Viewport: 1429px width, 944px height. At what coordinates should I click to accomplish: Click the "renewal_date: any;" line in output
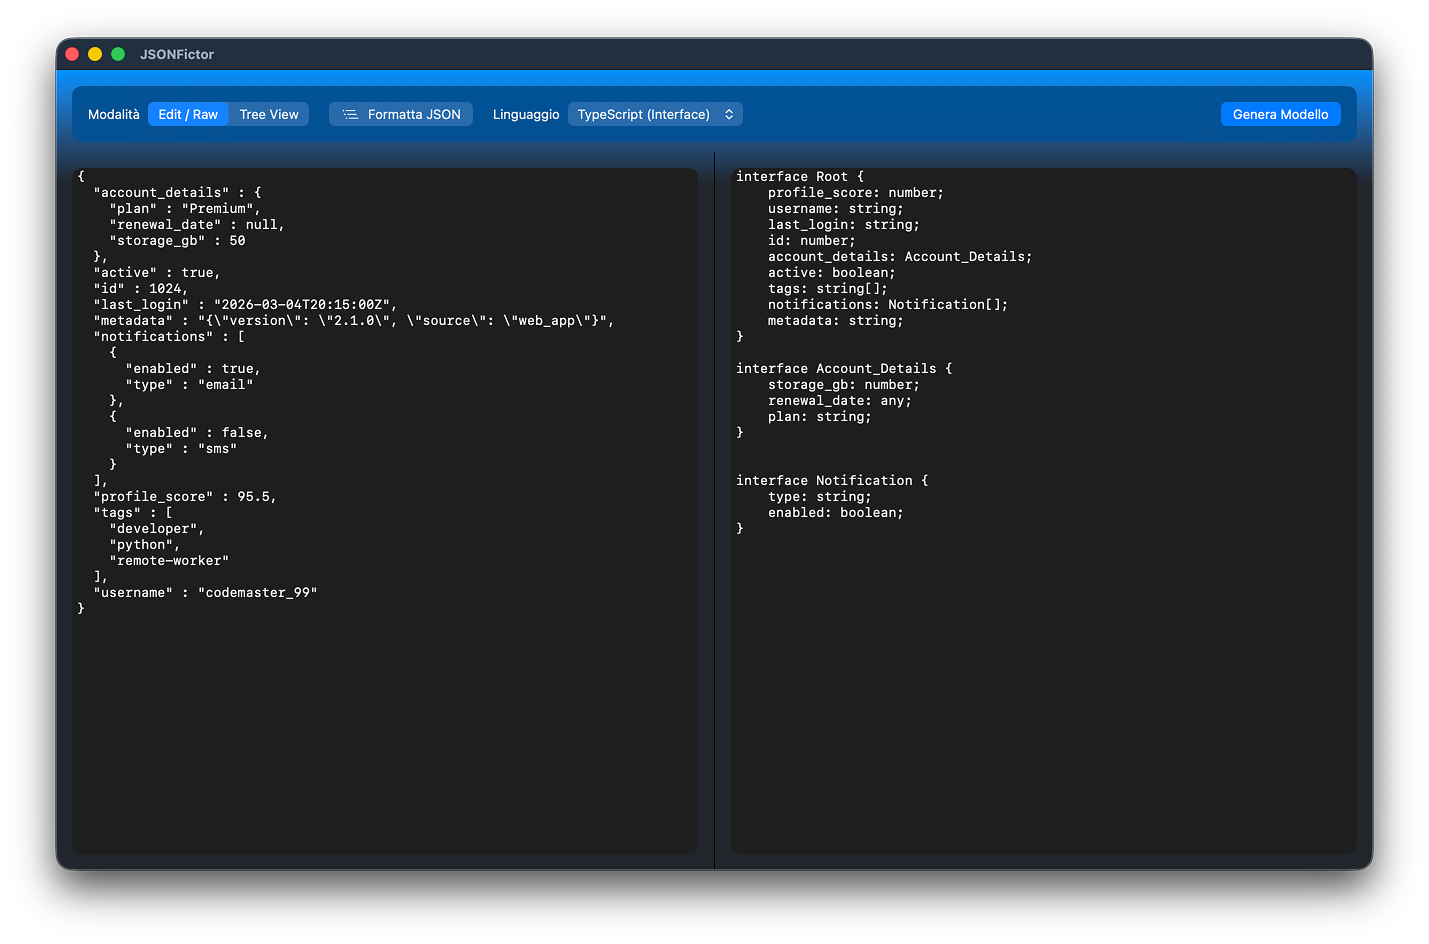pos(839,401)
